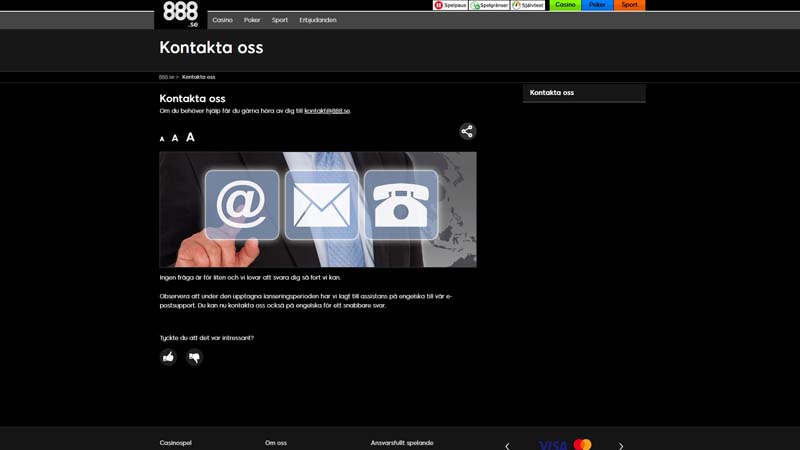Viewport: 800px width, 450px height.
Task: Open Erbjudanden in the navigation bar
Action: (x=318, y=20)
